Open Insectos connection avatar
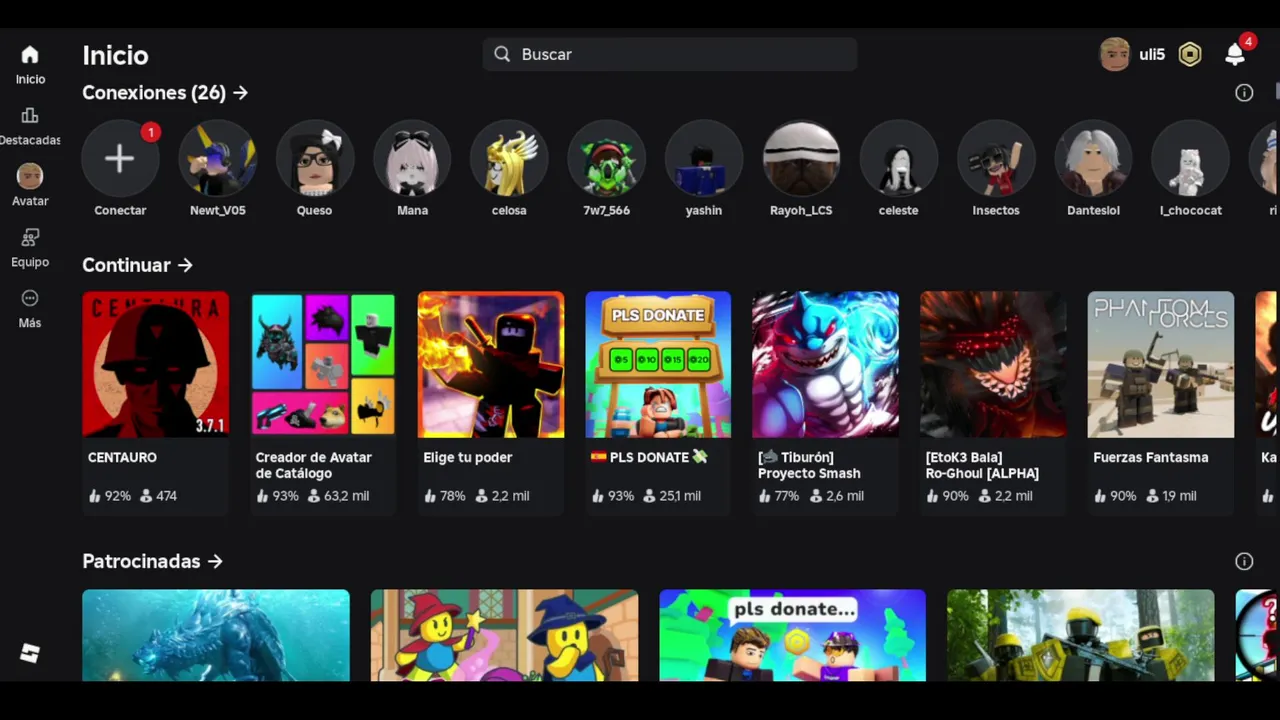This screenshot has width=1280, height=720. (996, 158)
